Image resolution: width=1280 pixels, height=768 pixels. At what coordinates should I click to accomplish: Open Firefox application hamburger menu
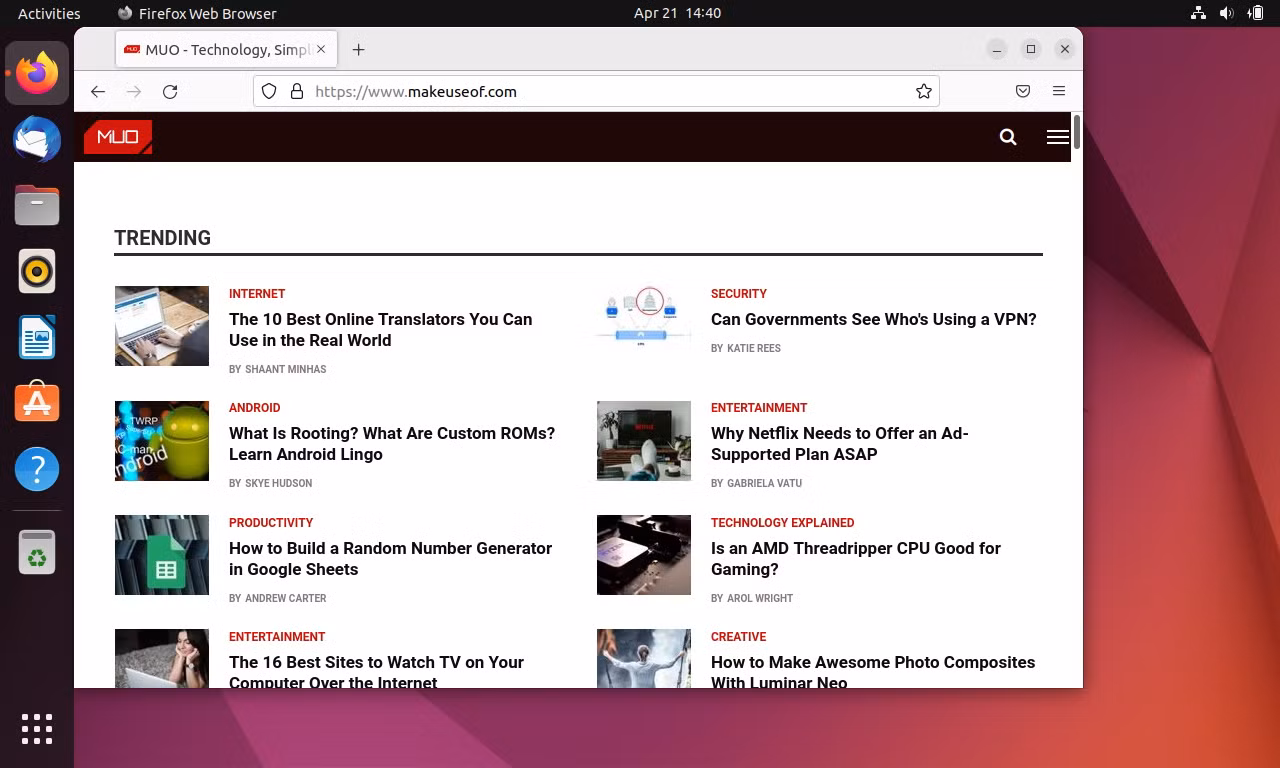click(1059, 91)
